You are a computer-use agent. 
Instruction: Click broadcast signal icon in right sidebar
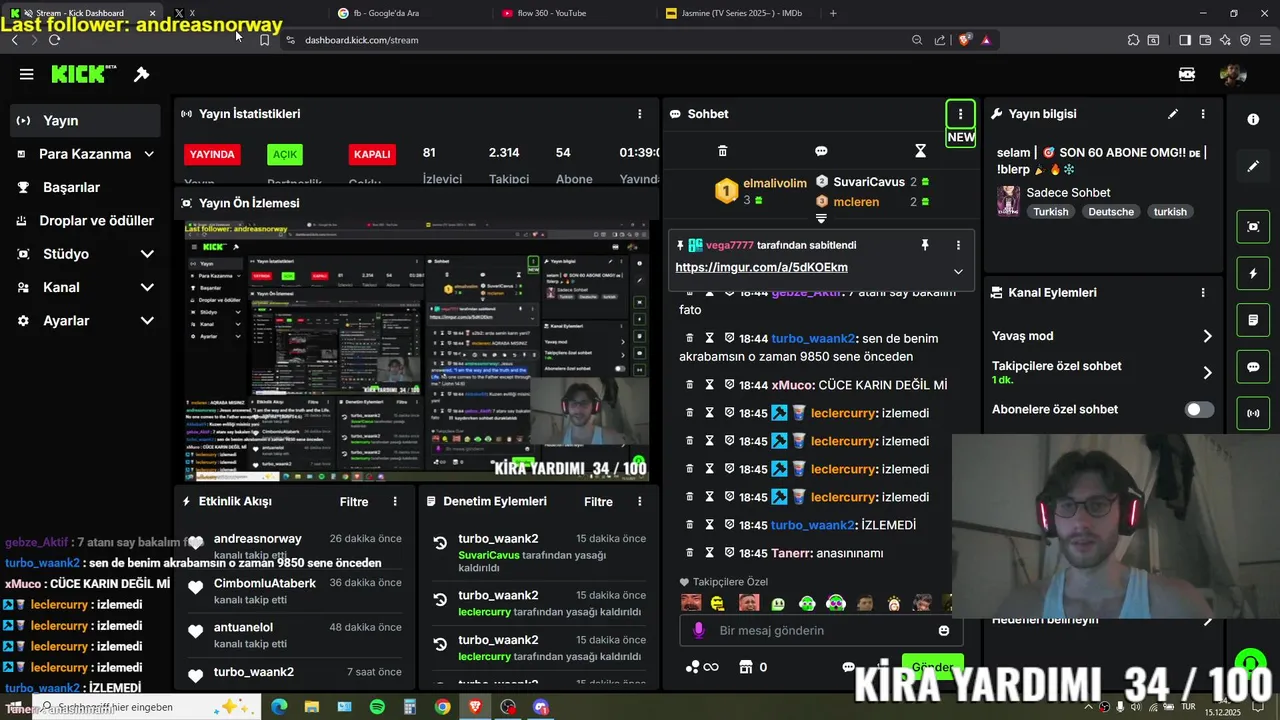coord(1253,413)
